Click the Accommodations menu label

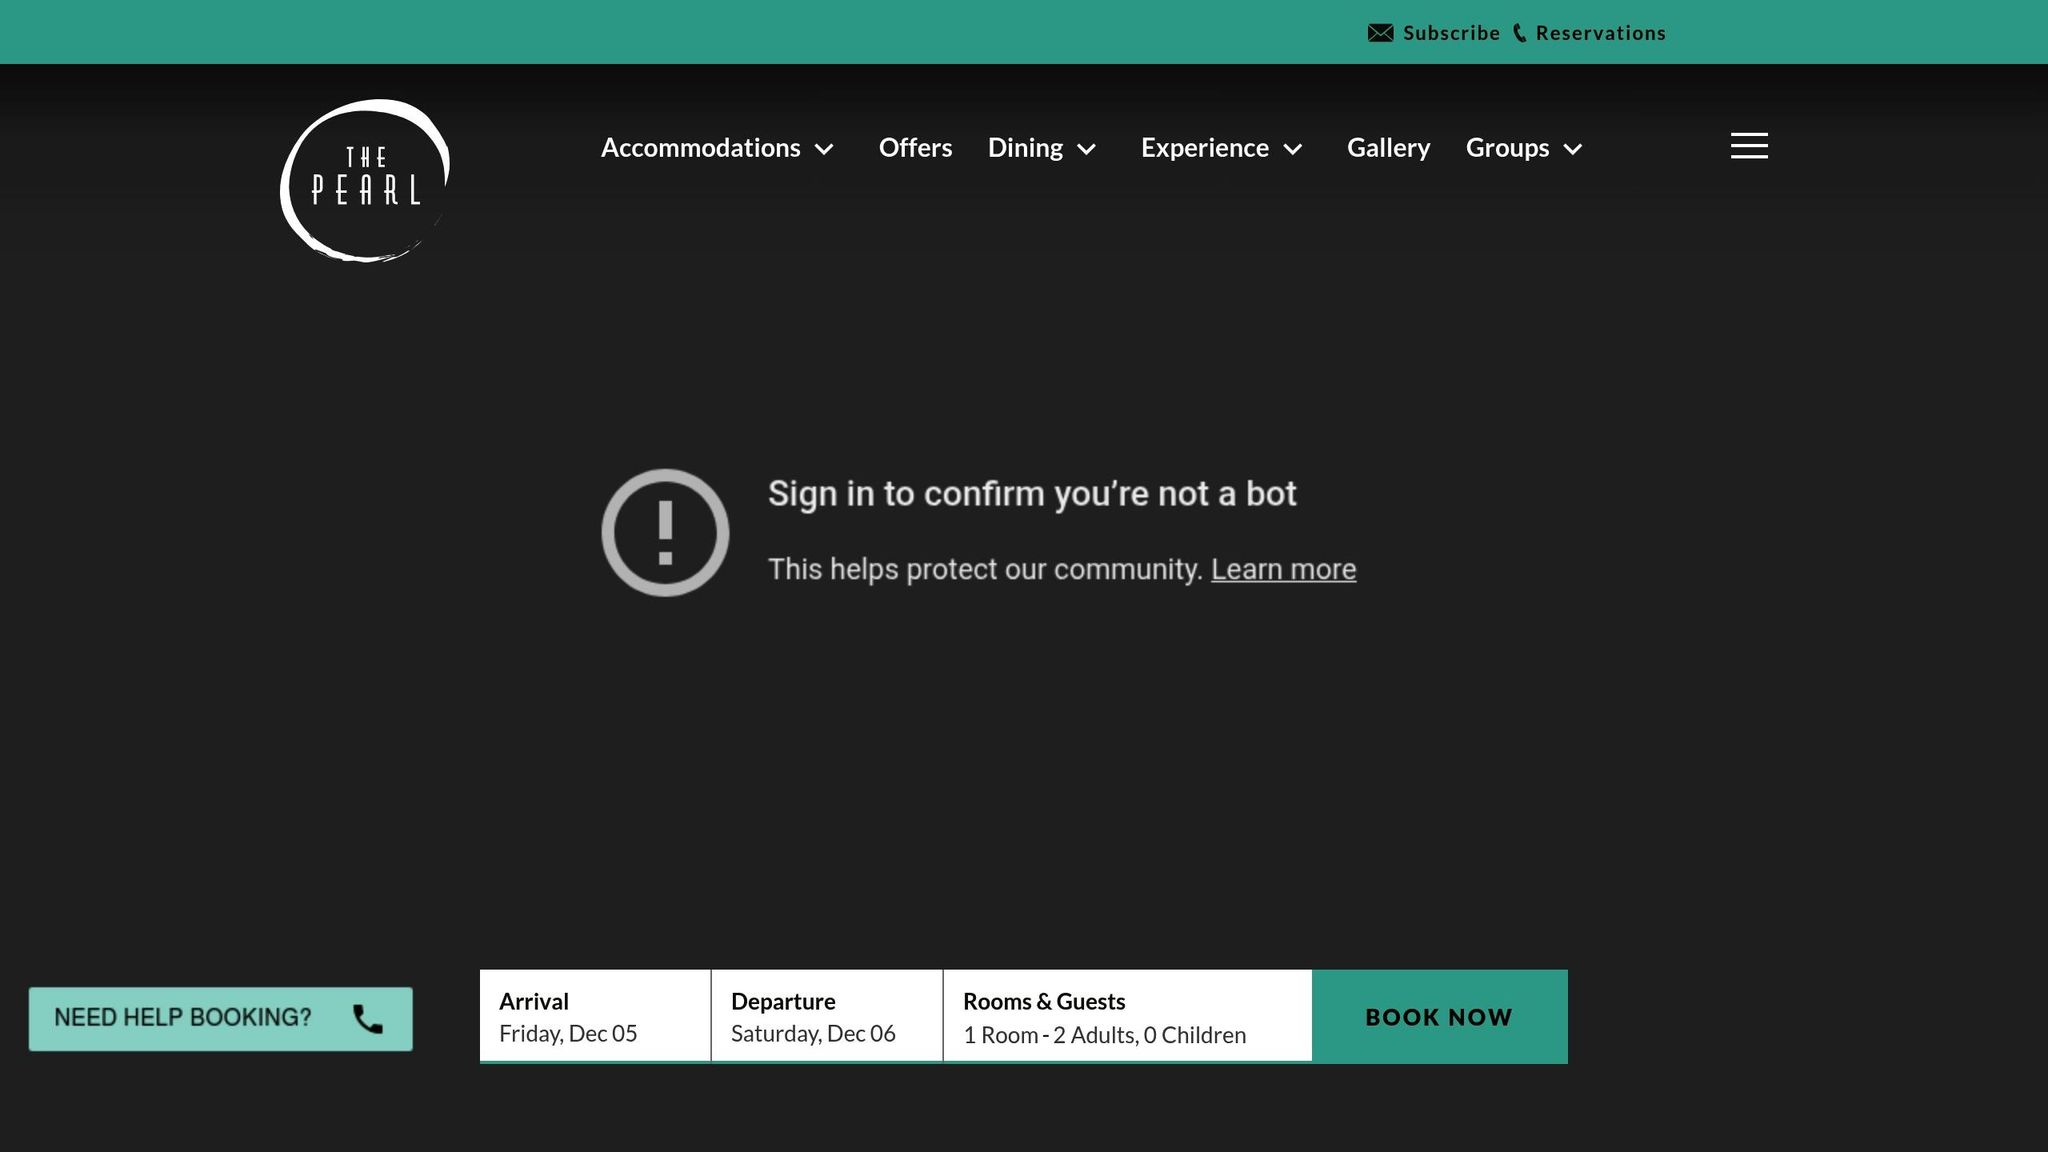pos(700,148)
